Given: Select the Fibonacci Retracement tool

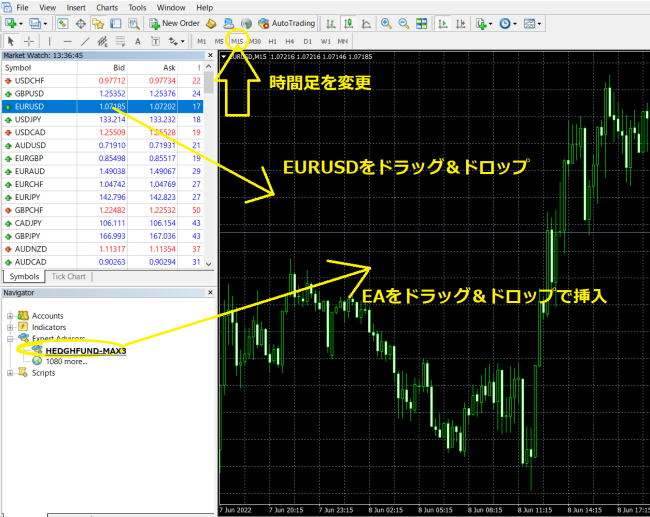Looking at the screenshot, I should [120, 41].
